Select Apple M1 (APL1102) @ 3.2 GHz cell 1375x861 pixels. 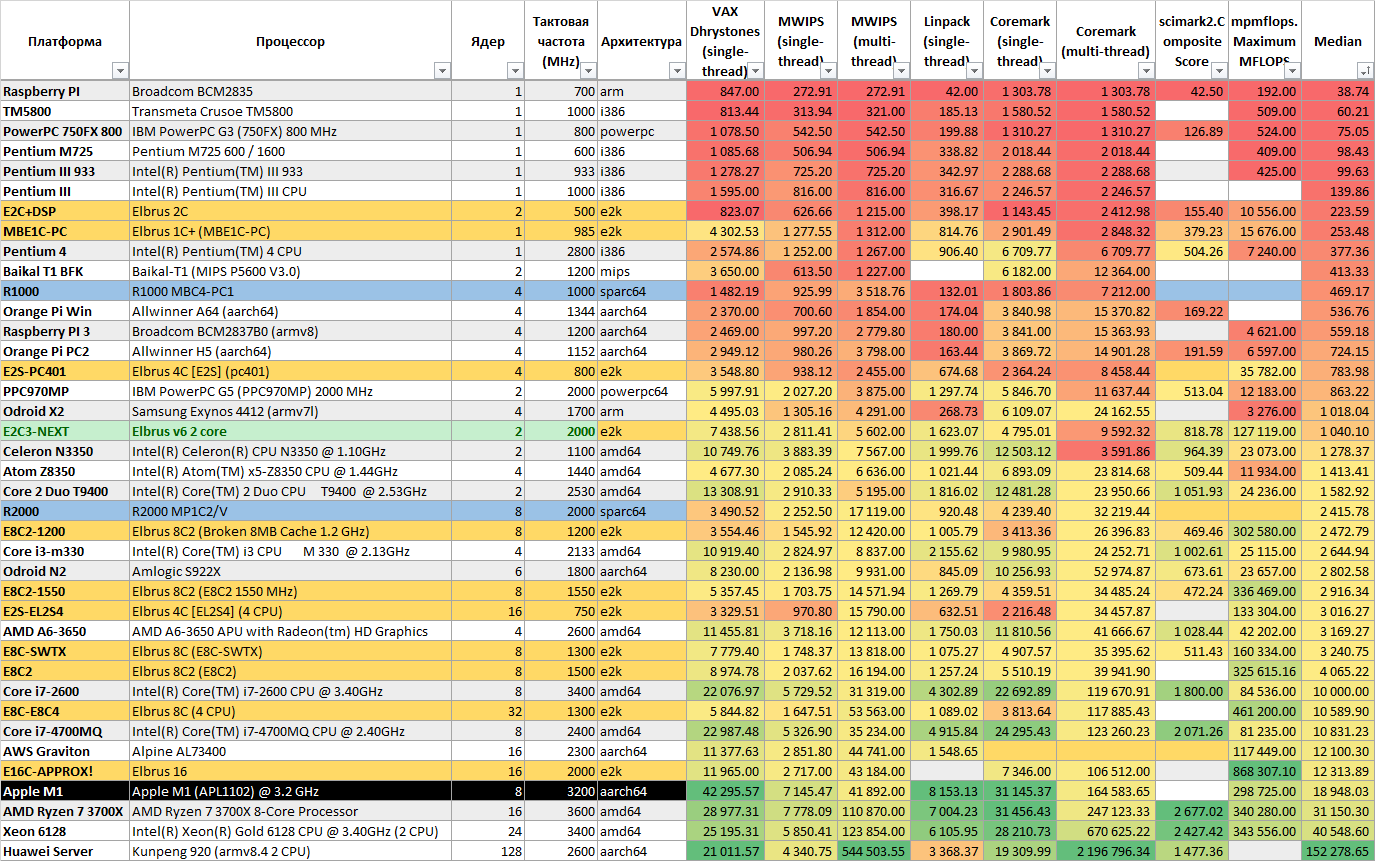(x=290, y=791)
